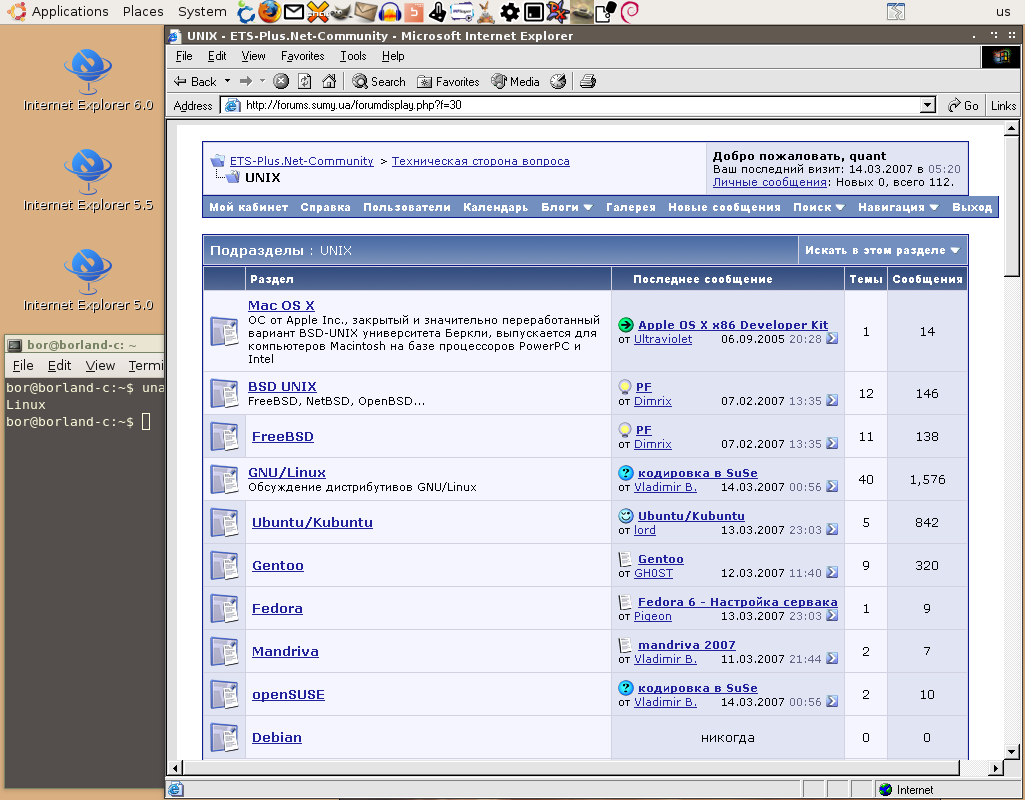The image size is (1025, 800).
Task: Open Search pane from the toolbar
Action: tap(378, 82)
